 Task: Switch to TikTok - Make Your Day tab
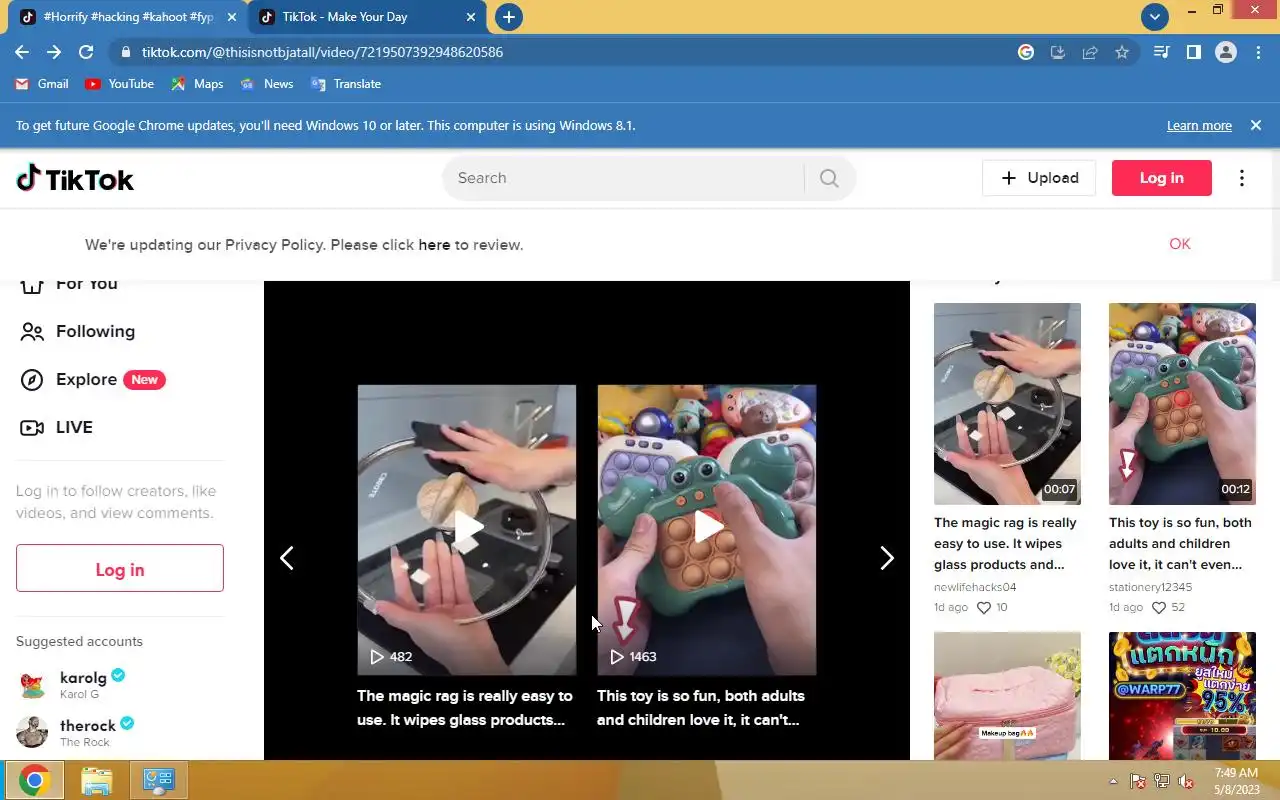365,17
